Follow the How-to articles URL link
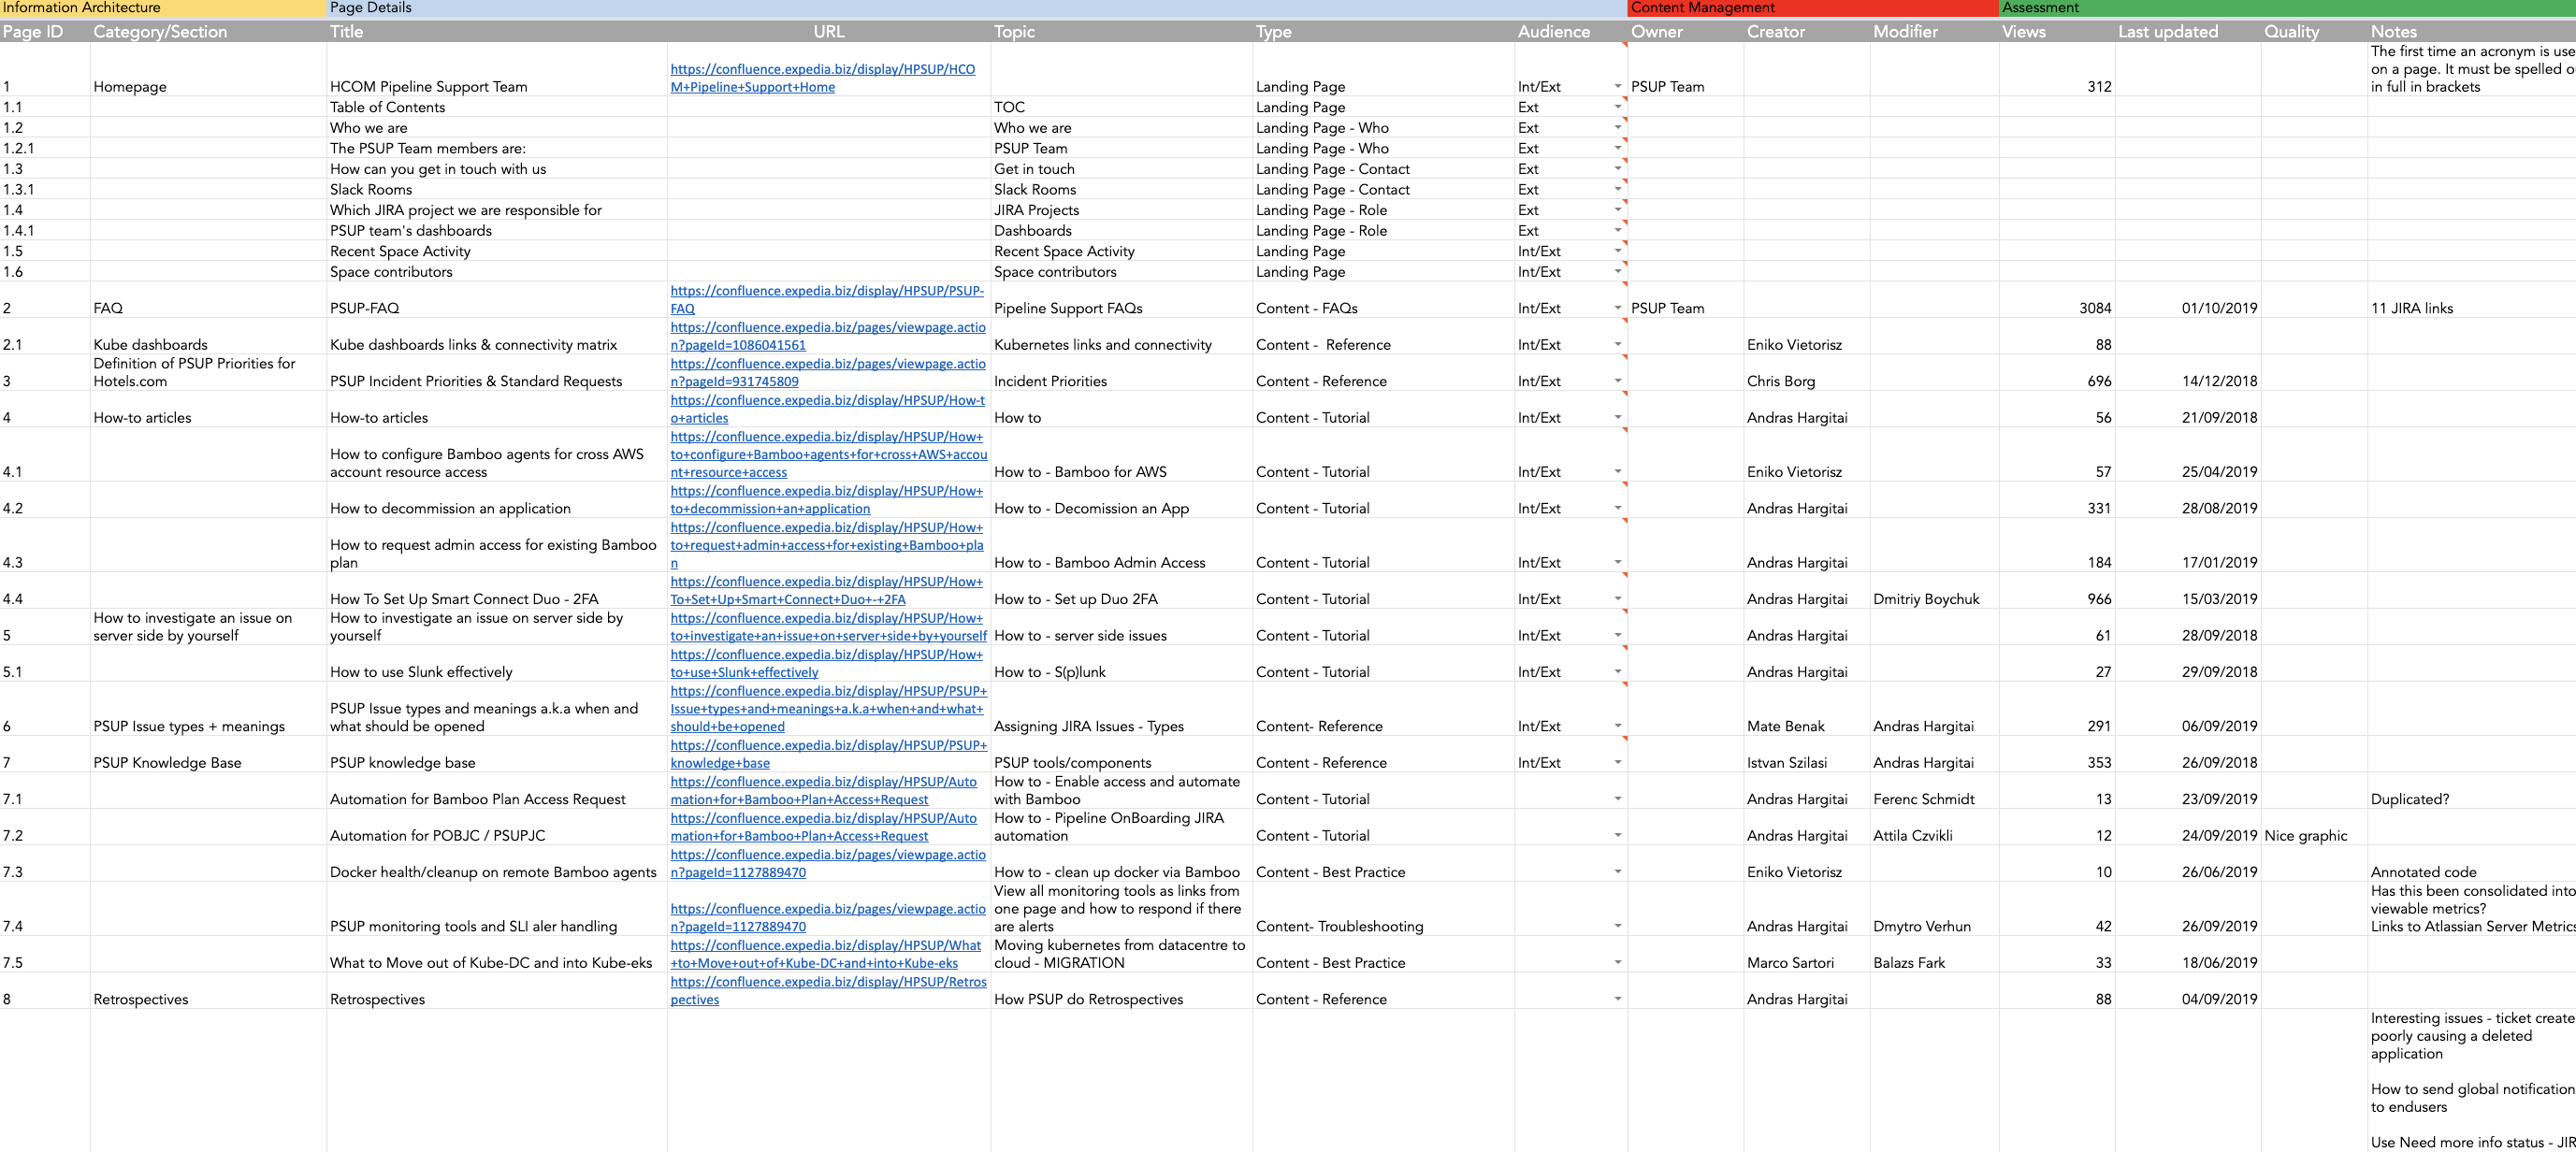 coord(826,400)
